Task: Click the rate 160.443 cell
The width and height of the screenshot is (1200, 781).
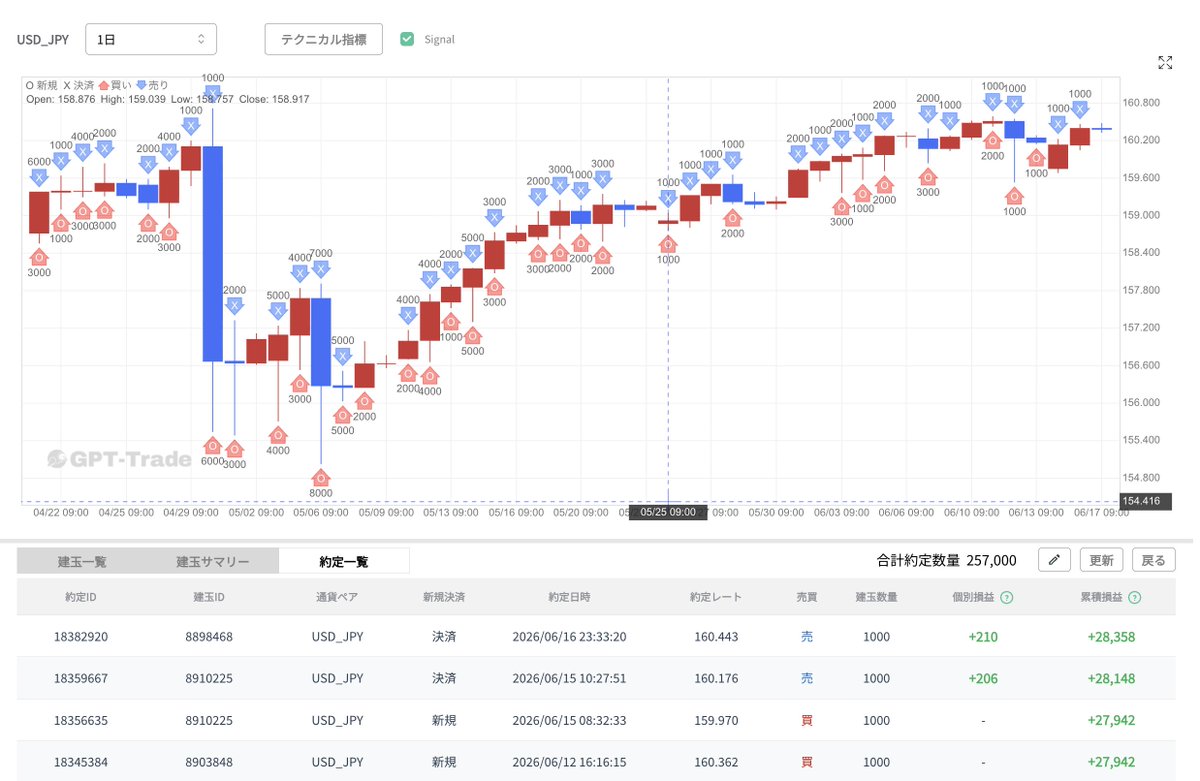Action: click(718, 636)
